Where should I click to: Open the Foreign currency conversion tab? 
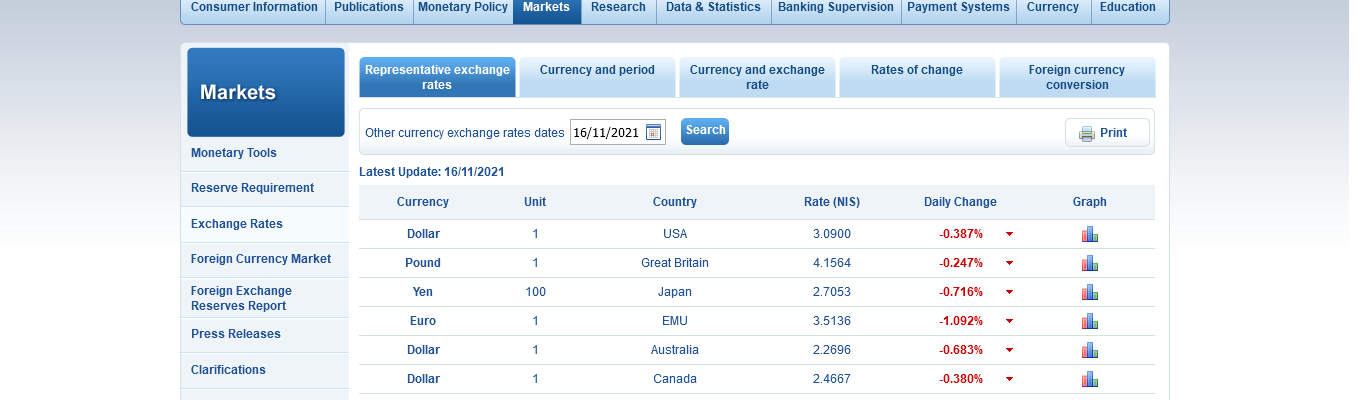click(1077, 77)
